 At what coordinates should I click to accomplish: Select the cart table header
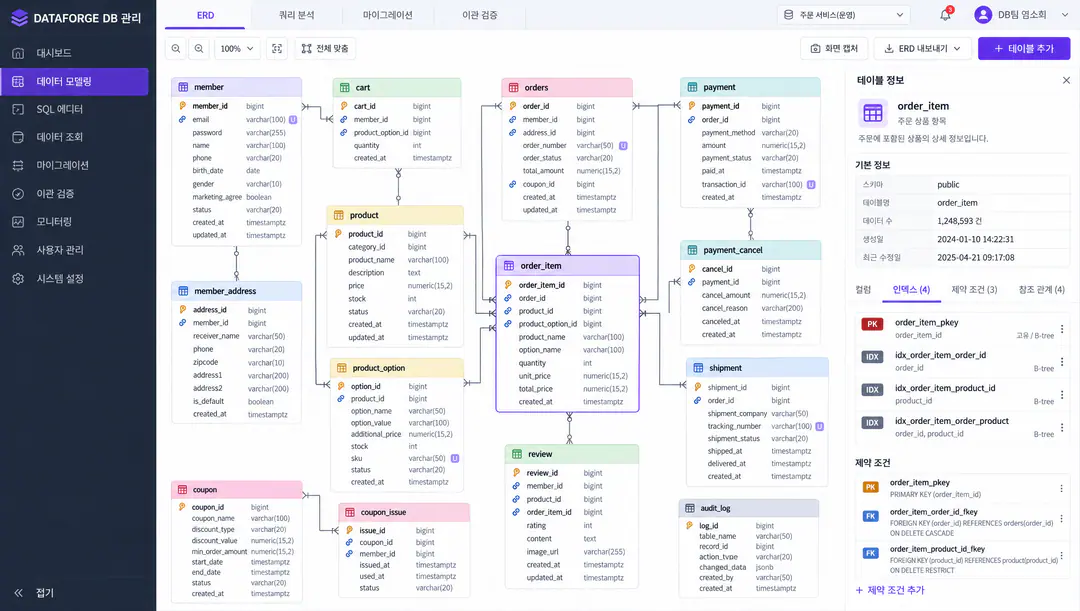pyautogui.click(x=397, y=87)
